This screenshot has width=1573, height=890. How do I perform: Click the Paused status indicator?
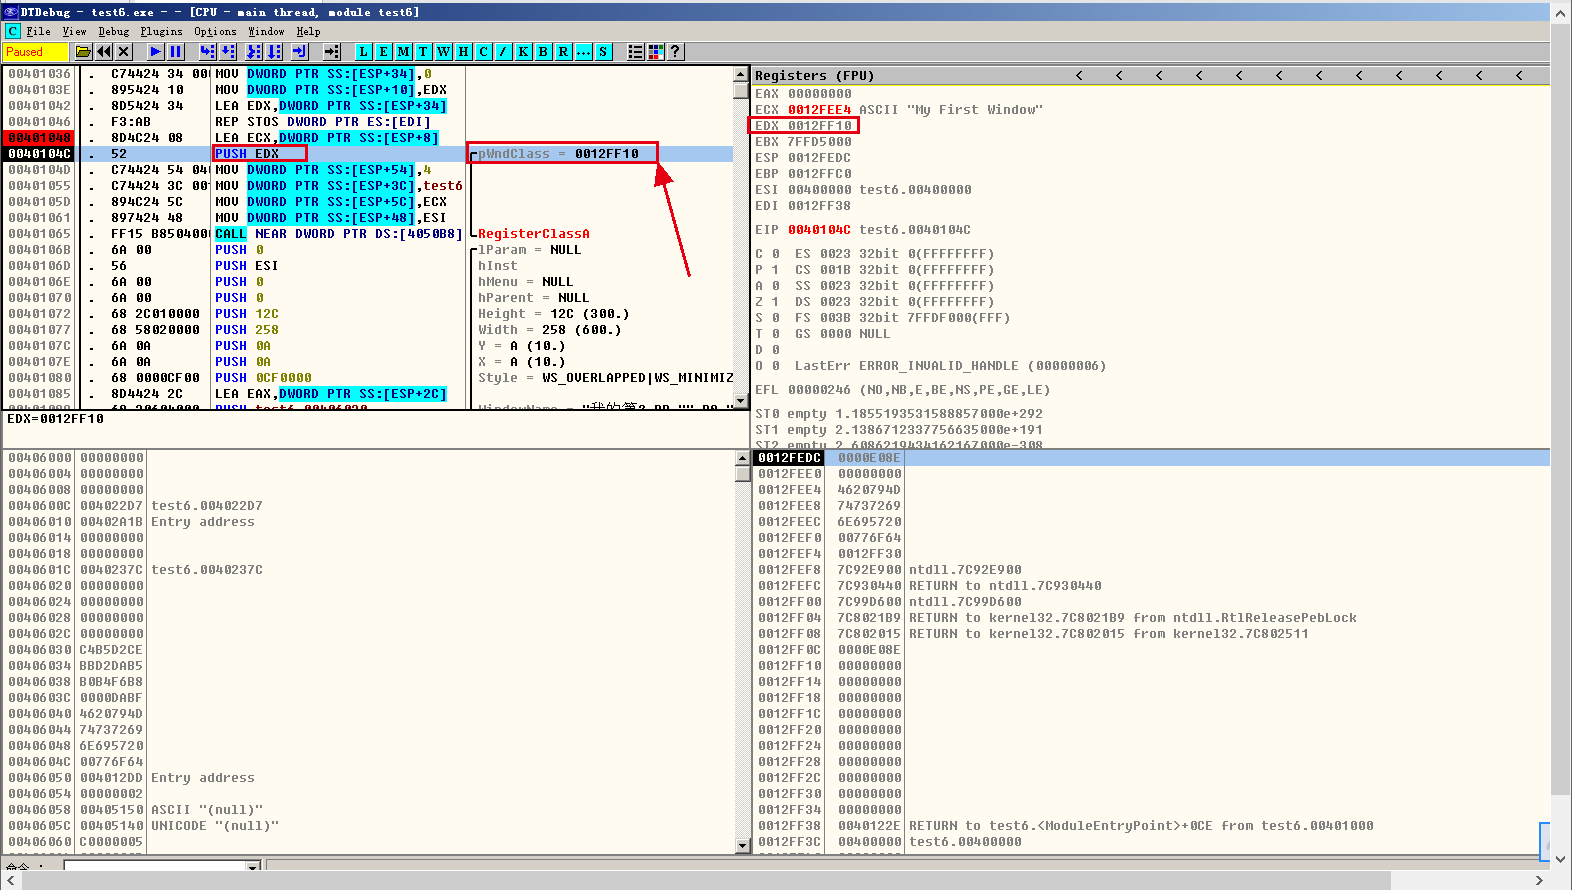[36, 52]
